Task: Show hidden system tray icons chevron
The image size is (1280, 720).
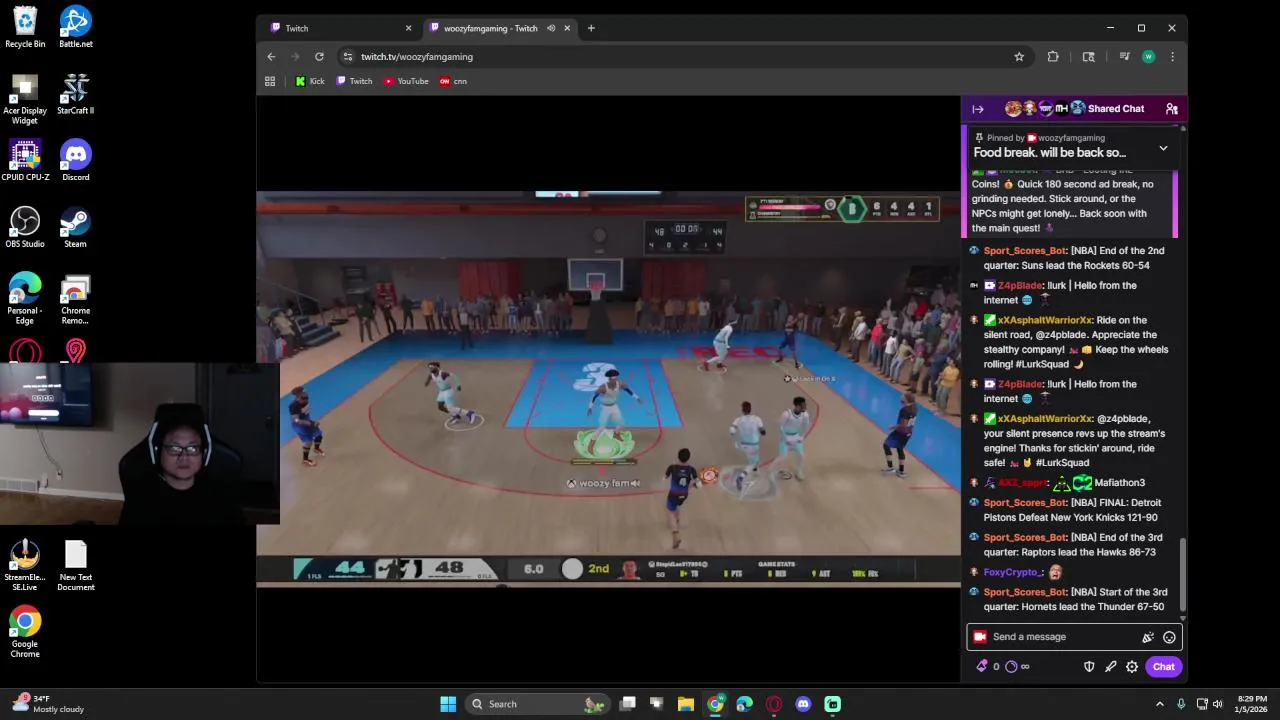Action: pos(1161,704)
